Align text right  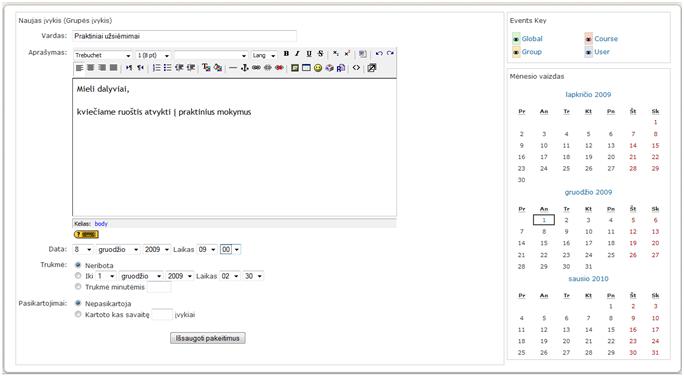click(102, 68)
